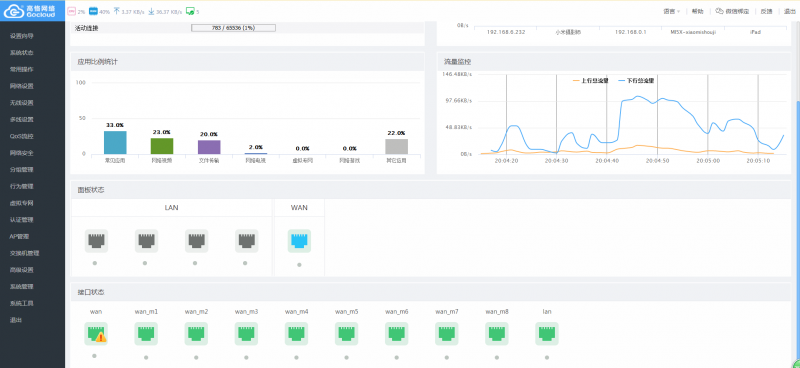The height and width of the screenshot is (368, 800).
Task: Open 认证管理 in the sidebar
Action: [21, 220]
